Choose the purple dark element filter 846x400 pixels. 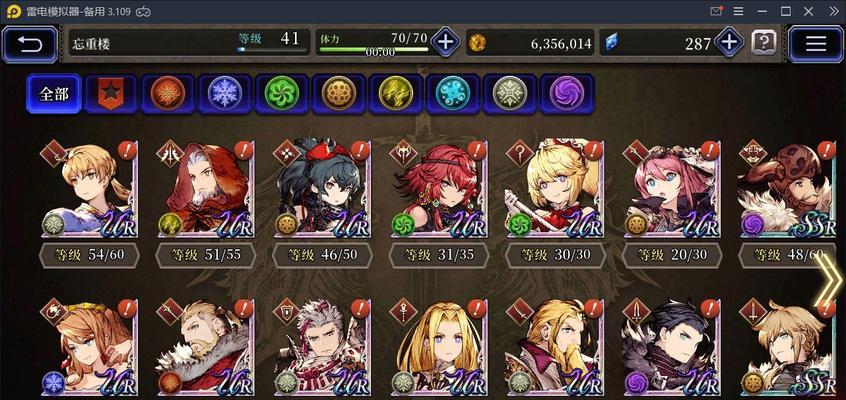click(x=567, y=94)
